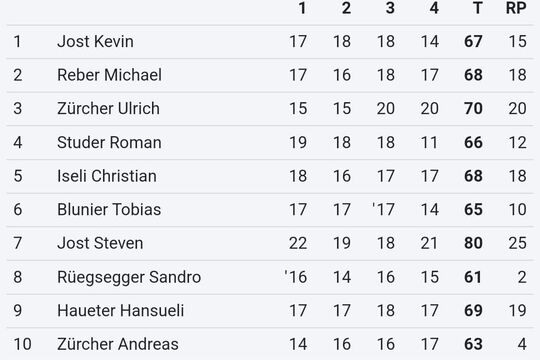Select Jost Steven's total score 80
This screenshot has height=360, width=540.
(473, 243)
